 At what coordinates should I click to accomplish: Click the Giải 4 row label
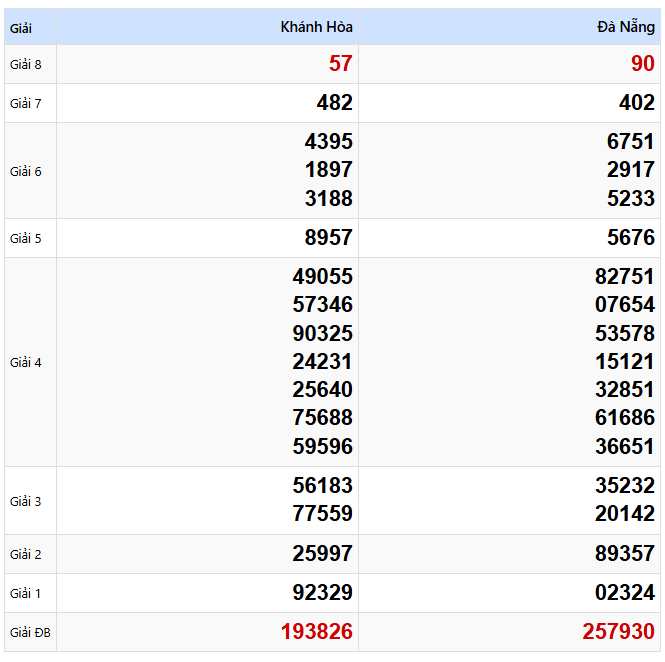point(25,363)
